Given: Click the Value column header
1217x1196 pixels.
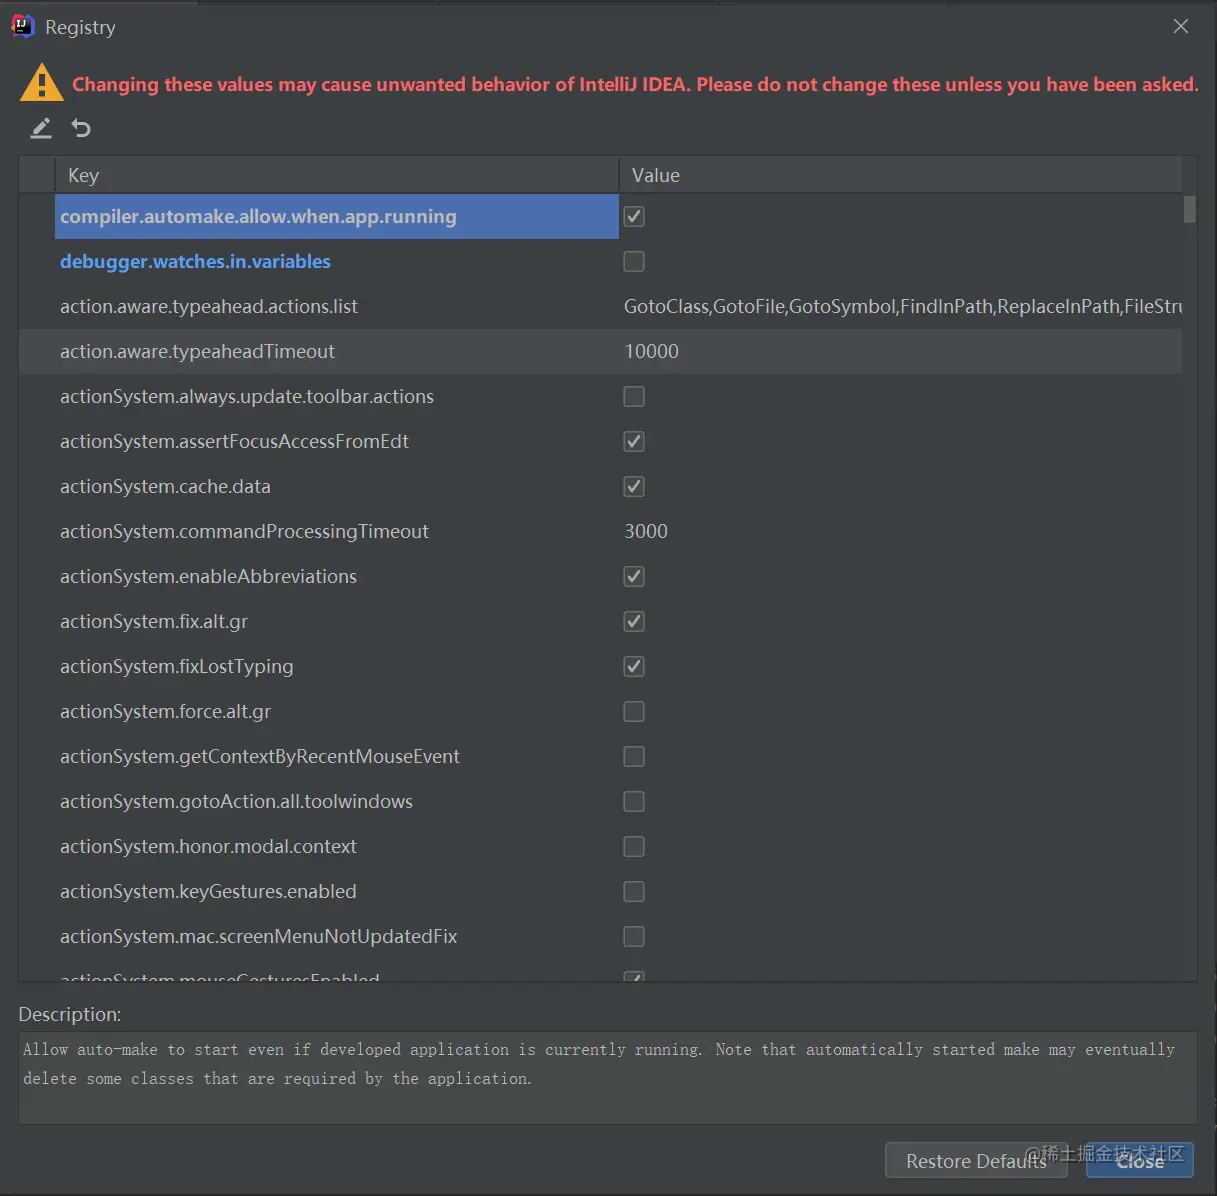Looking at the screenshot, I should pyautogui.click(x=656, y=175).
